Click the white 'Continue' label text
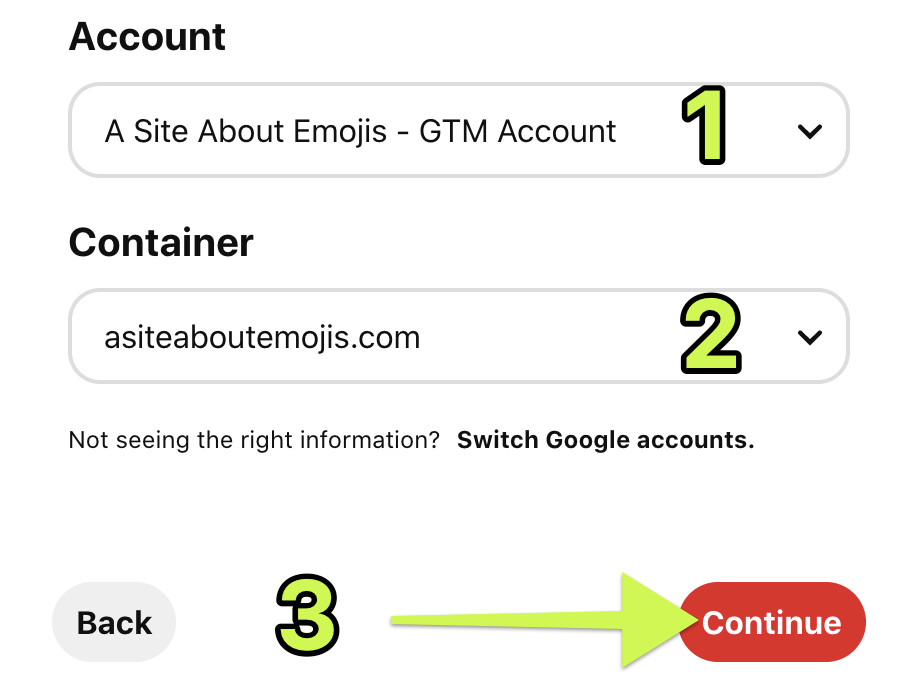The width and height of the screenshot is (916, 698). (x=771, y=623)
